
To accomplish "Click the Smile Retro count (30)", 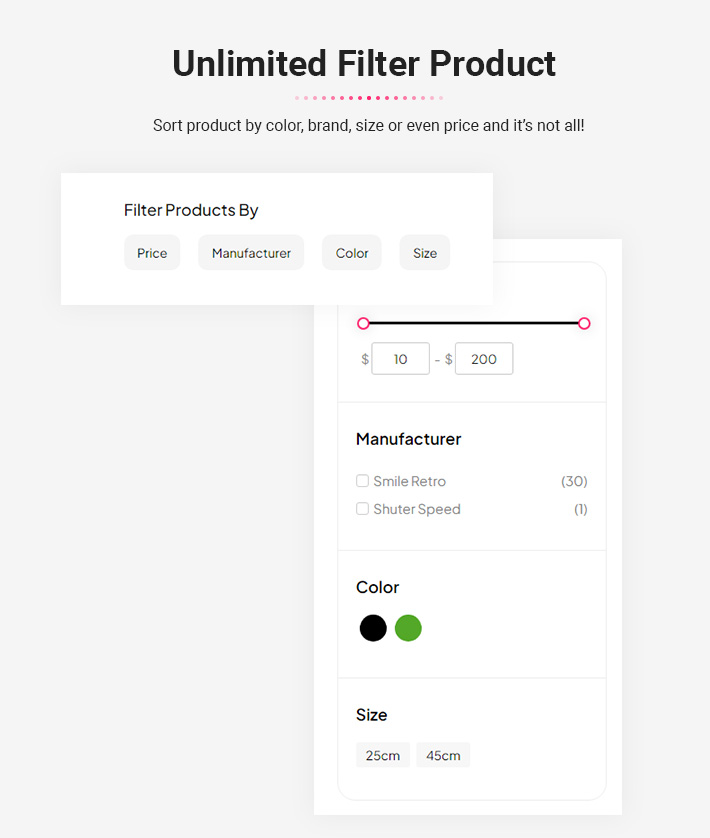I will click(x=574, y=481).
